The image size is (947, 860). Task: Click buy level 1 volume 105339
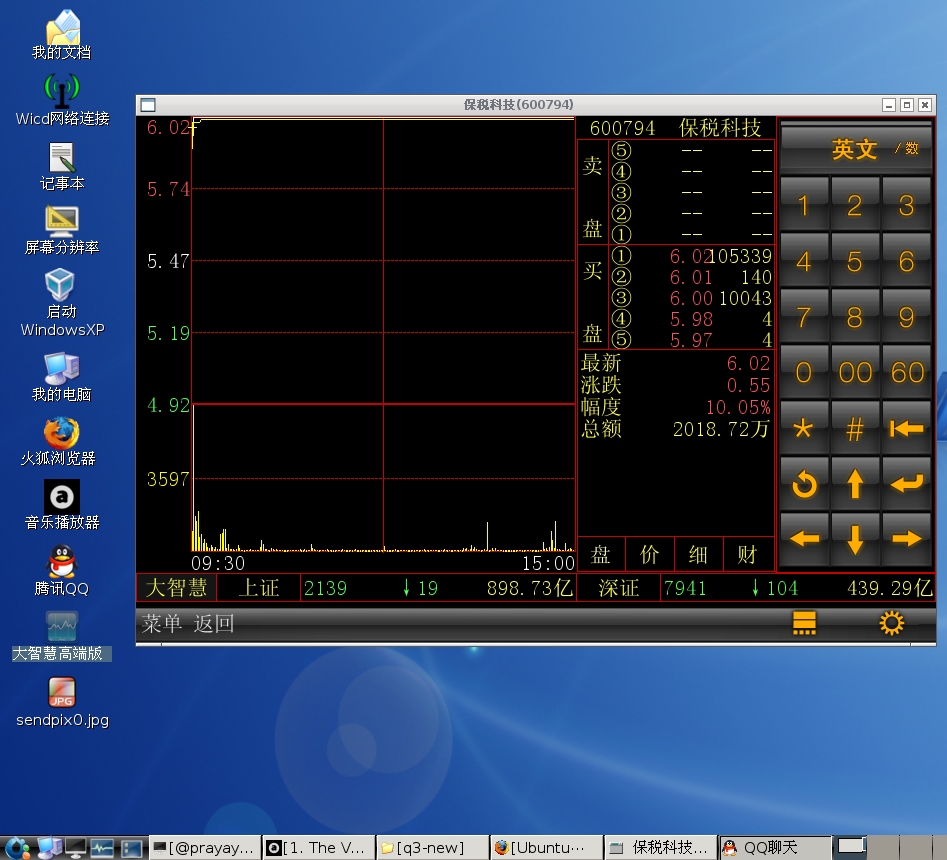[741, 256]
